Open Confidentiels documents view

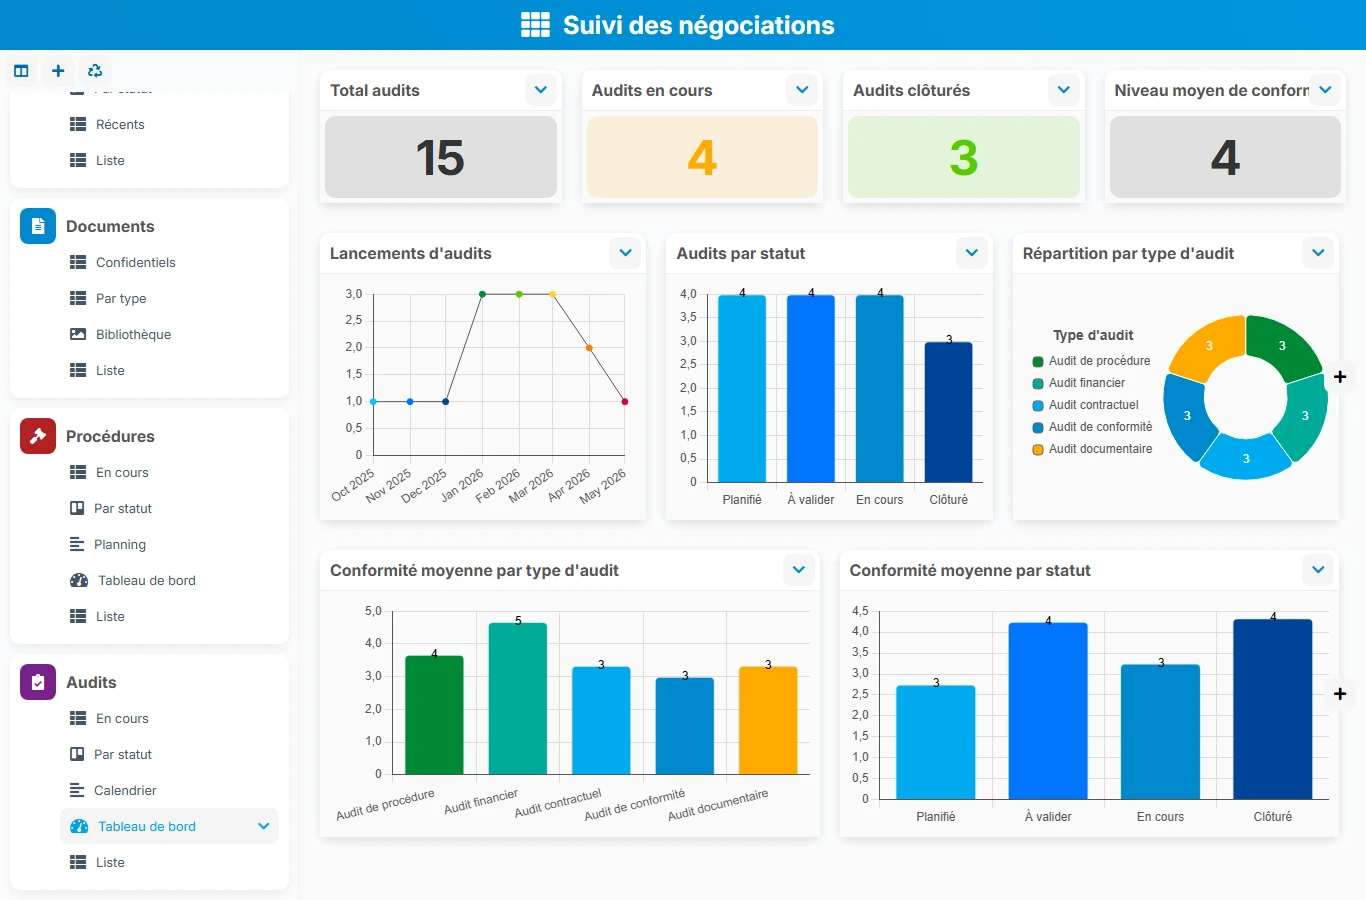(x=136, y=262)
